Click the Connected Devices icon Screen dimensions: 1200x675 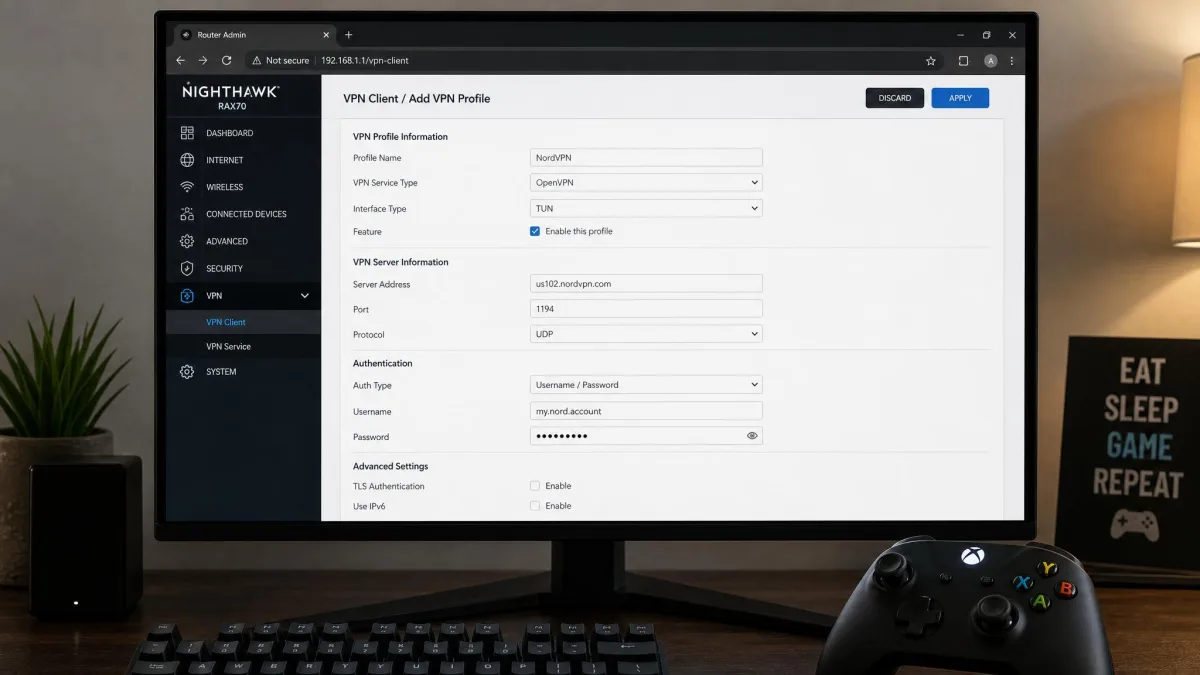[187, 214]
